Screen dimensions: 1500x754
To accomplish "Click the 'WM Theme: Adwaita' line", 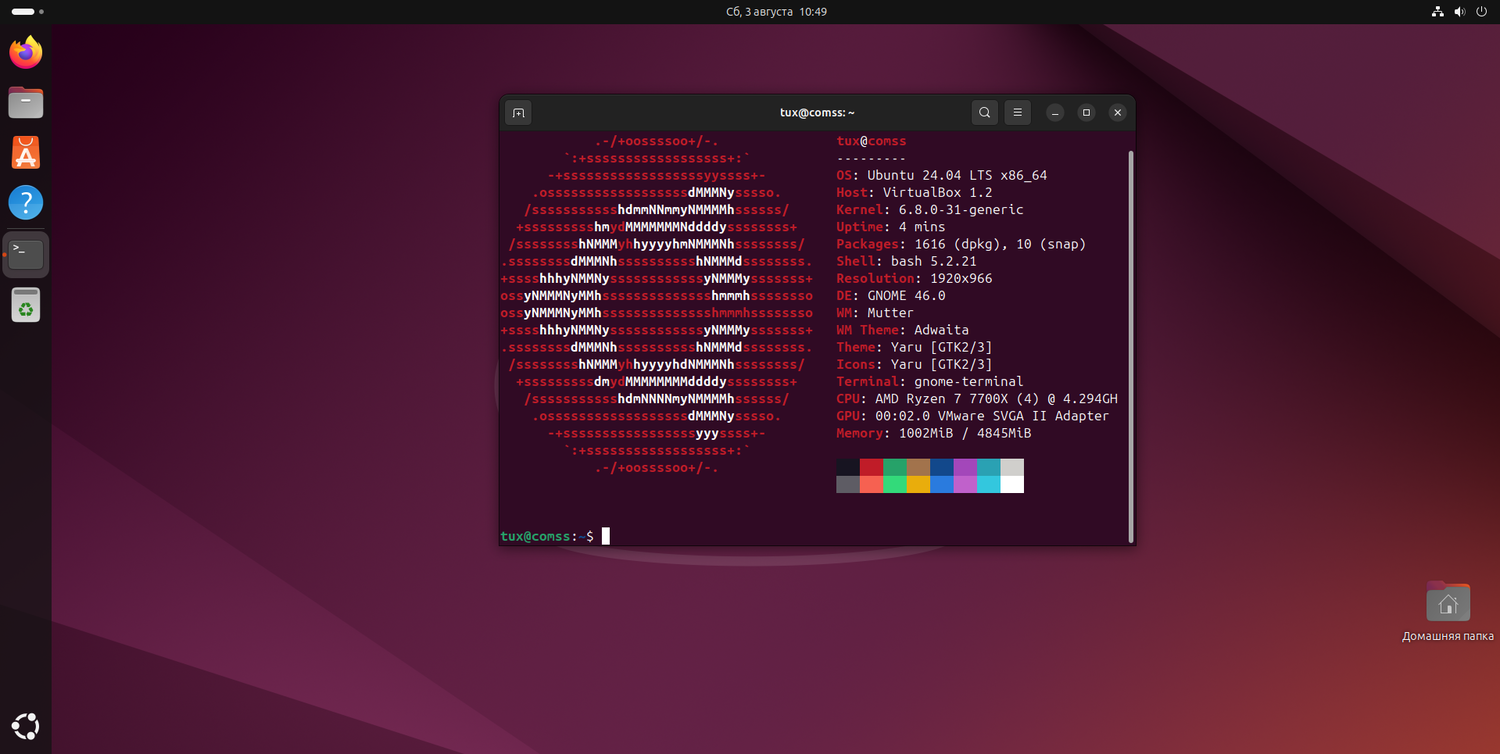I will coord(903,330).
